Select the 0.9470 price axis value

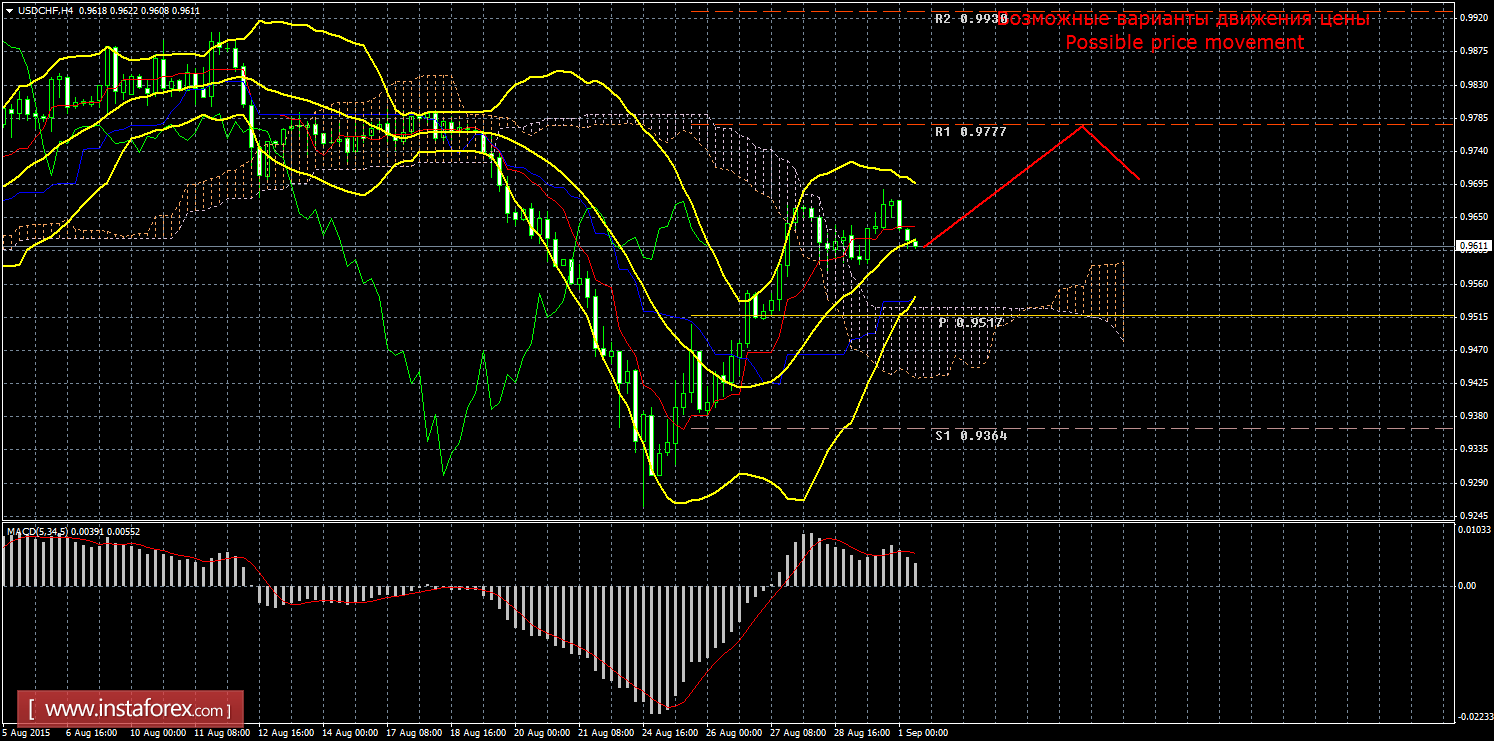[1473, 350]
